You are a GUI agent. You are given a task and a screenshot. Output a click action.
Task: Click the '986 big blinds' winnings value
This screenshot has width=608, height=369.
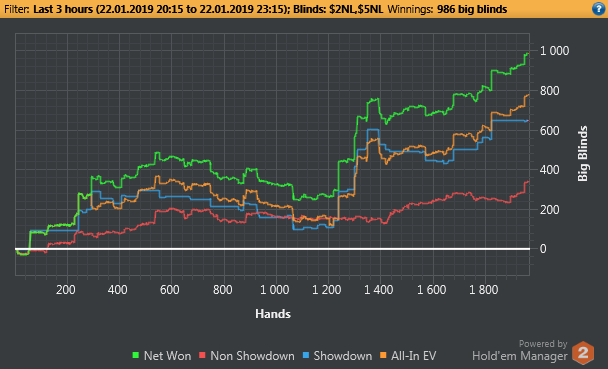(x=472, y=9)
